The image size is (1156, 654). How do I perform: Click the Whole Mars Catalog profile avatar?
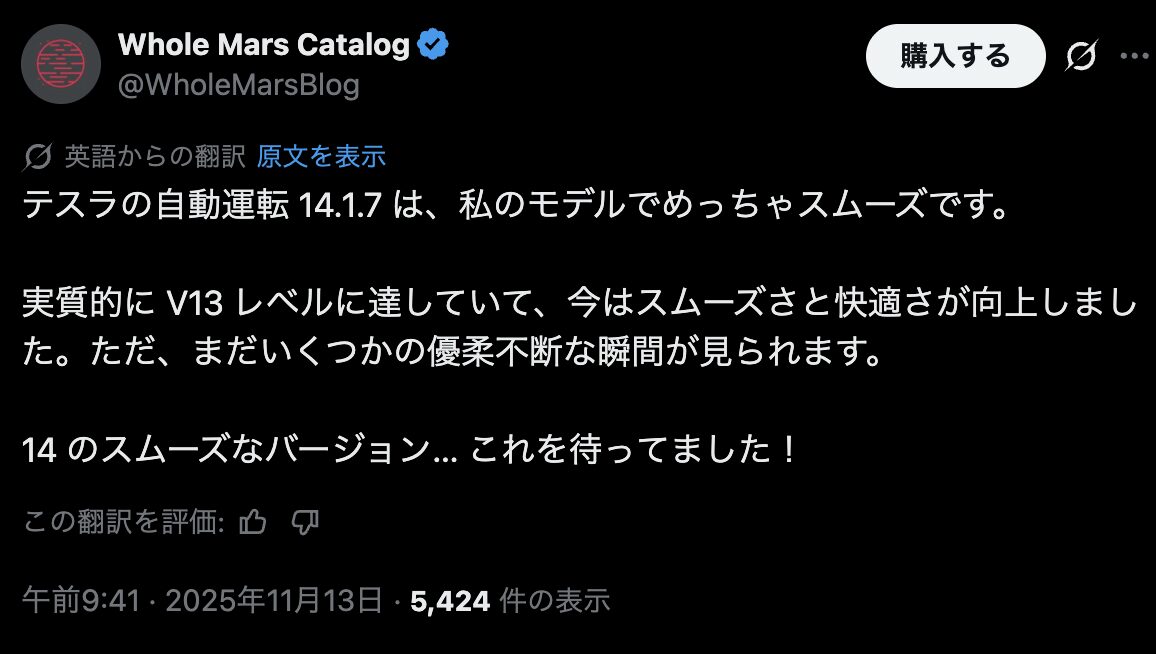click(x=61, y=64)
